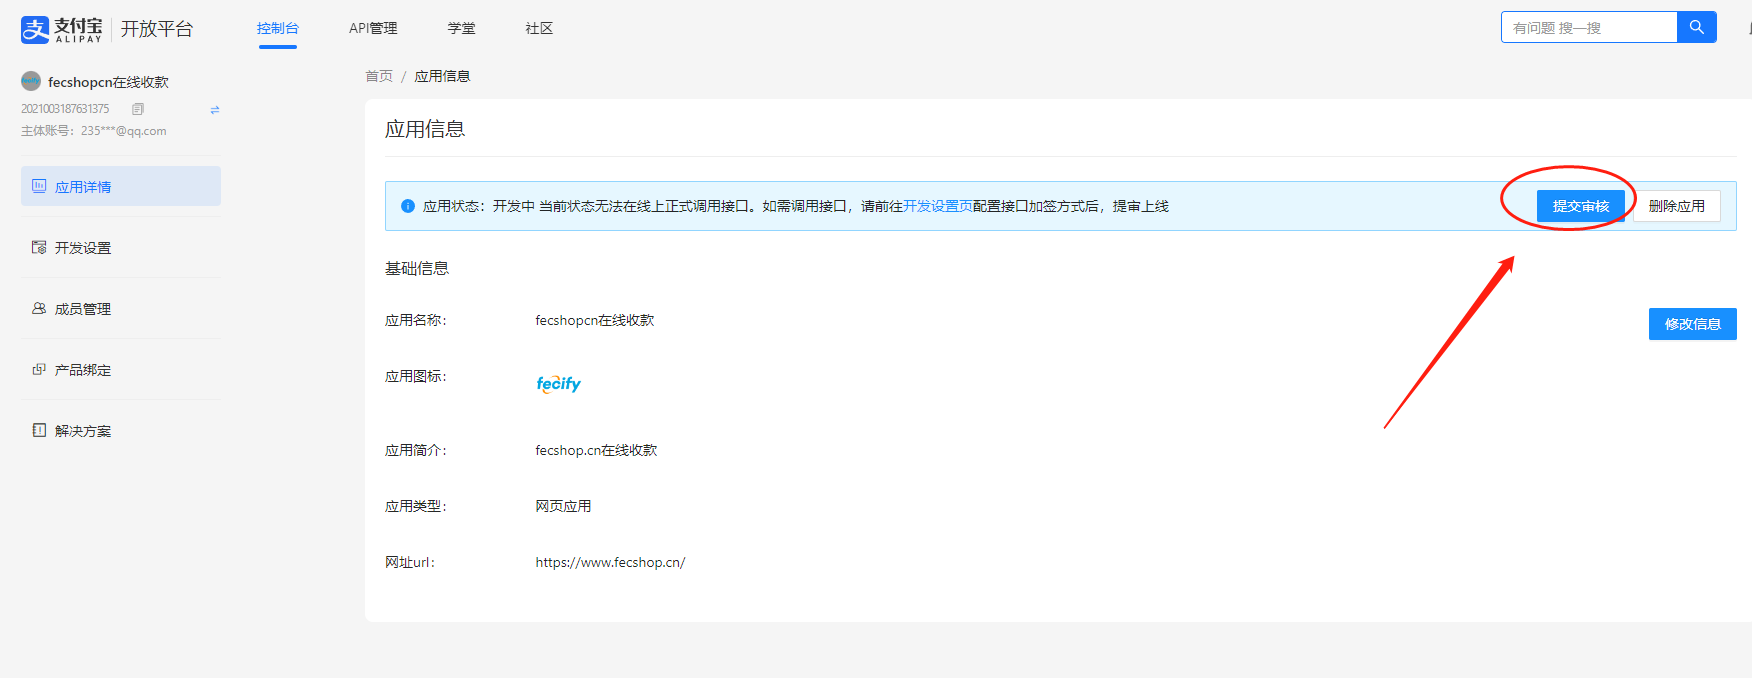
Task: Click the 开发设置 sidebar icon
Action: point(39,247)
